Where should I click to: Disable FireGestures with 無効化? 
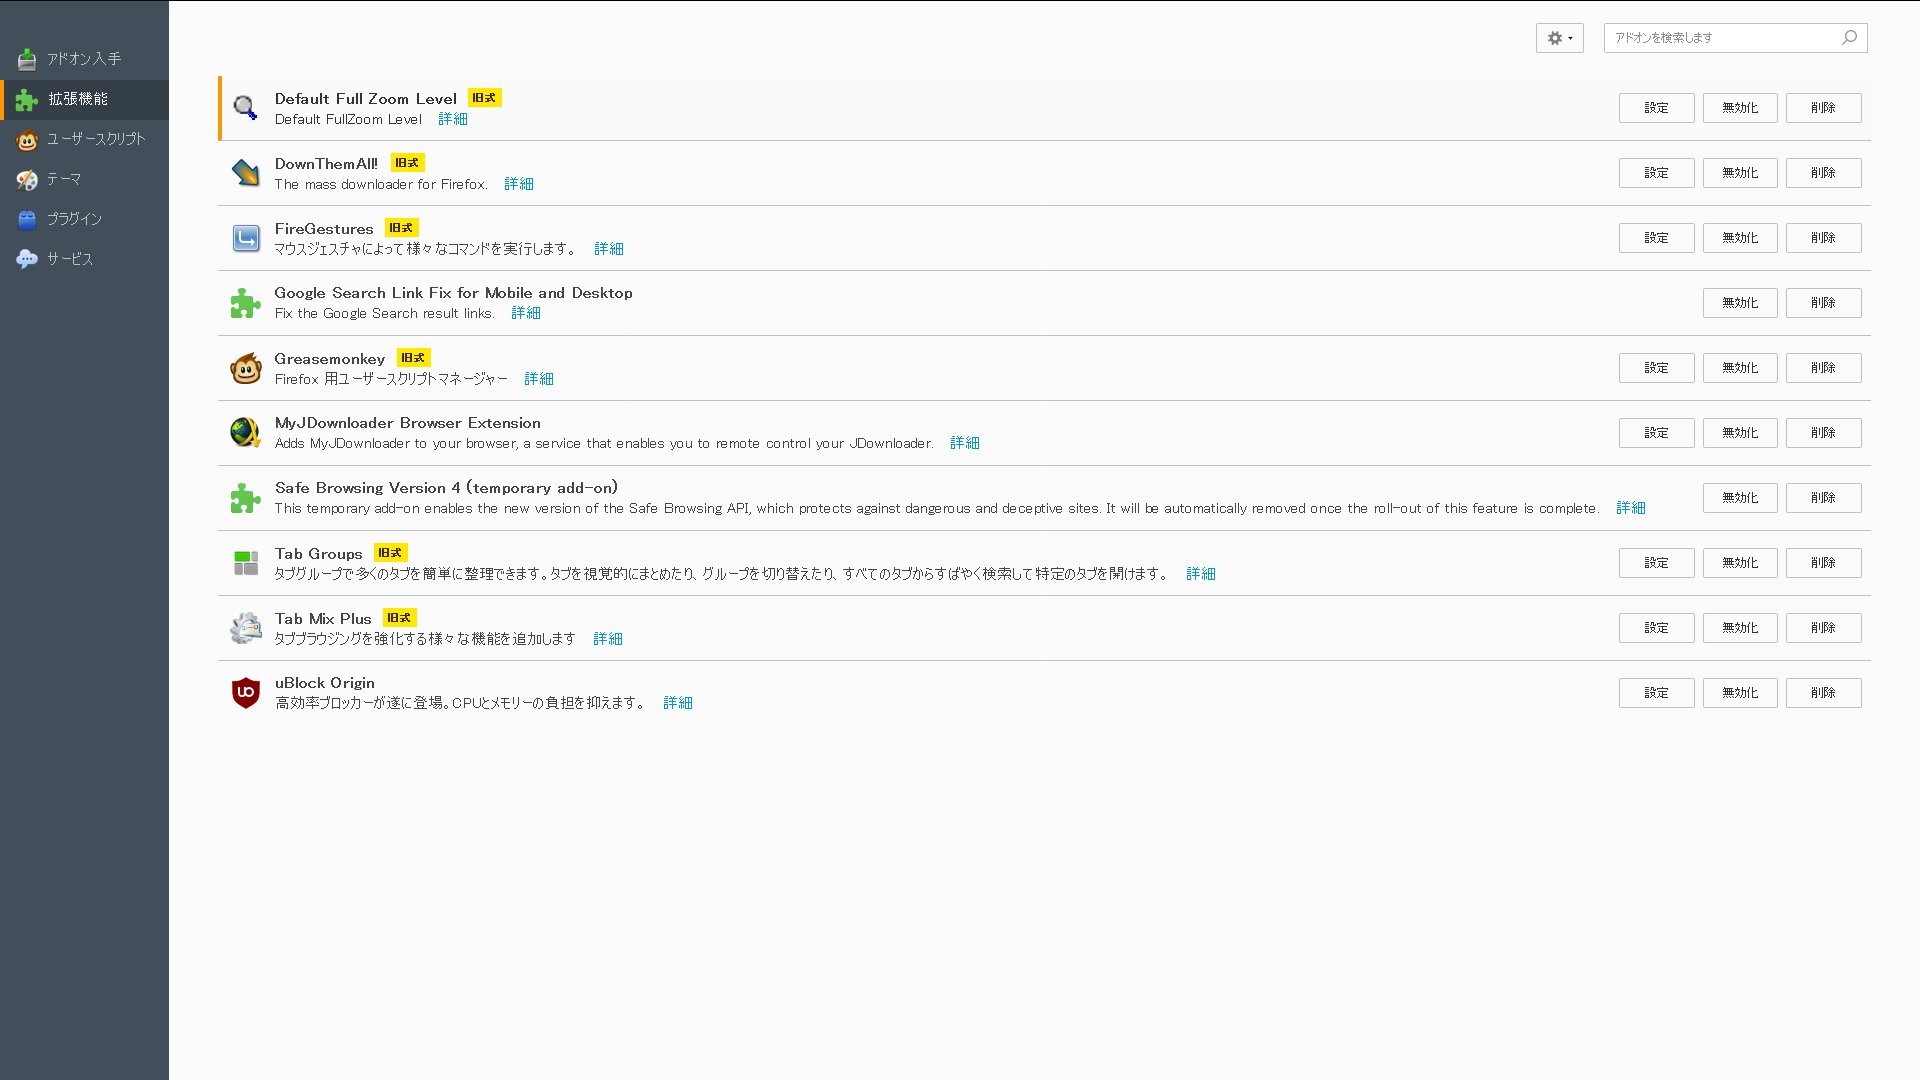(x=1740, y=238)
